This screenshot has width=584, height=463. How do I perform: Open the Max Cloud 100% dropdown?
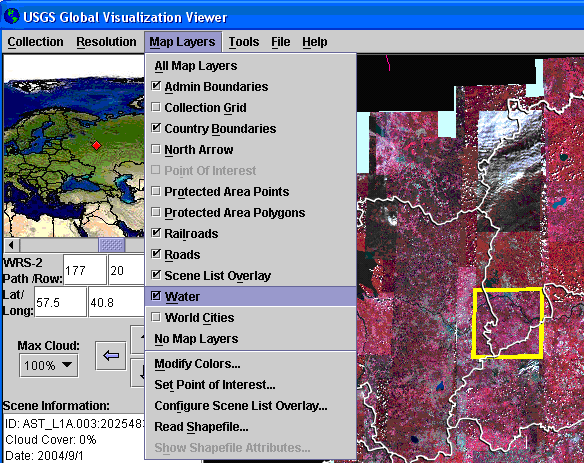click(49, 365)
